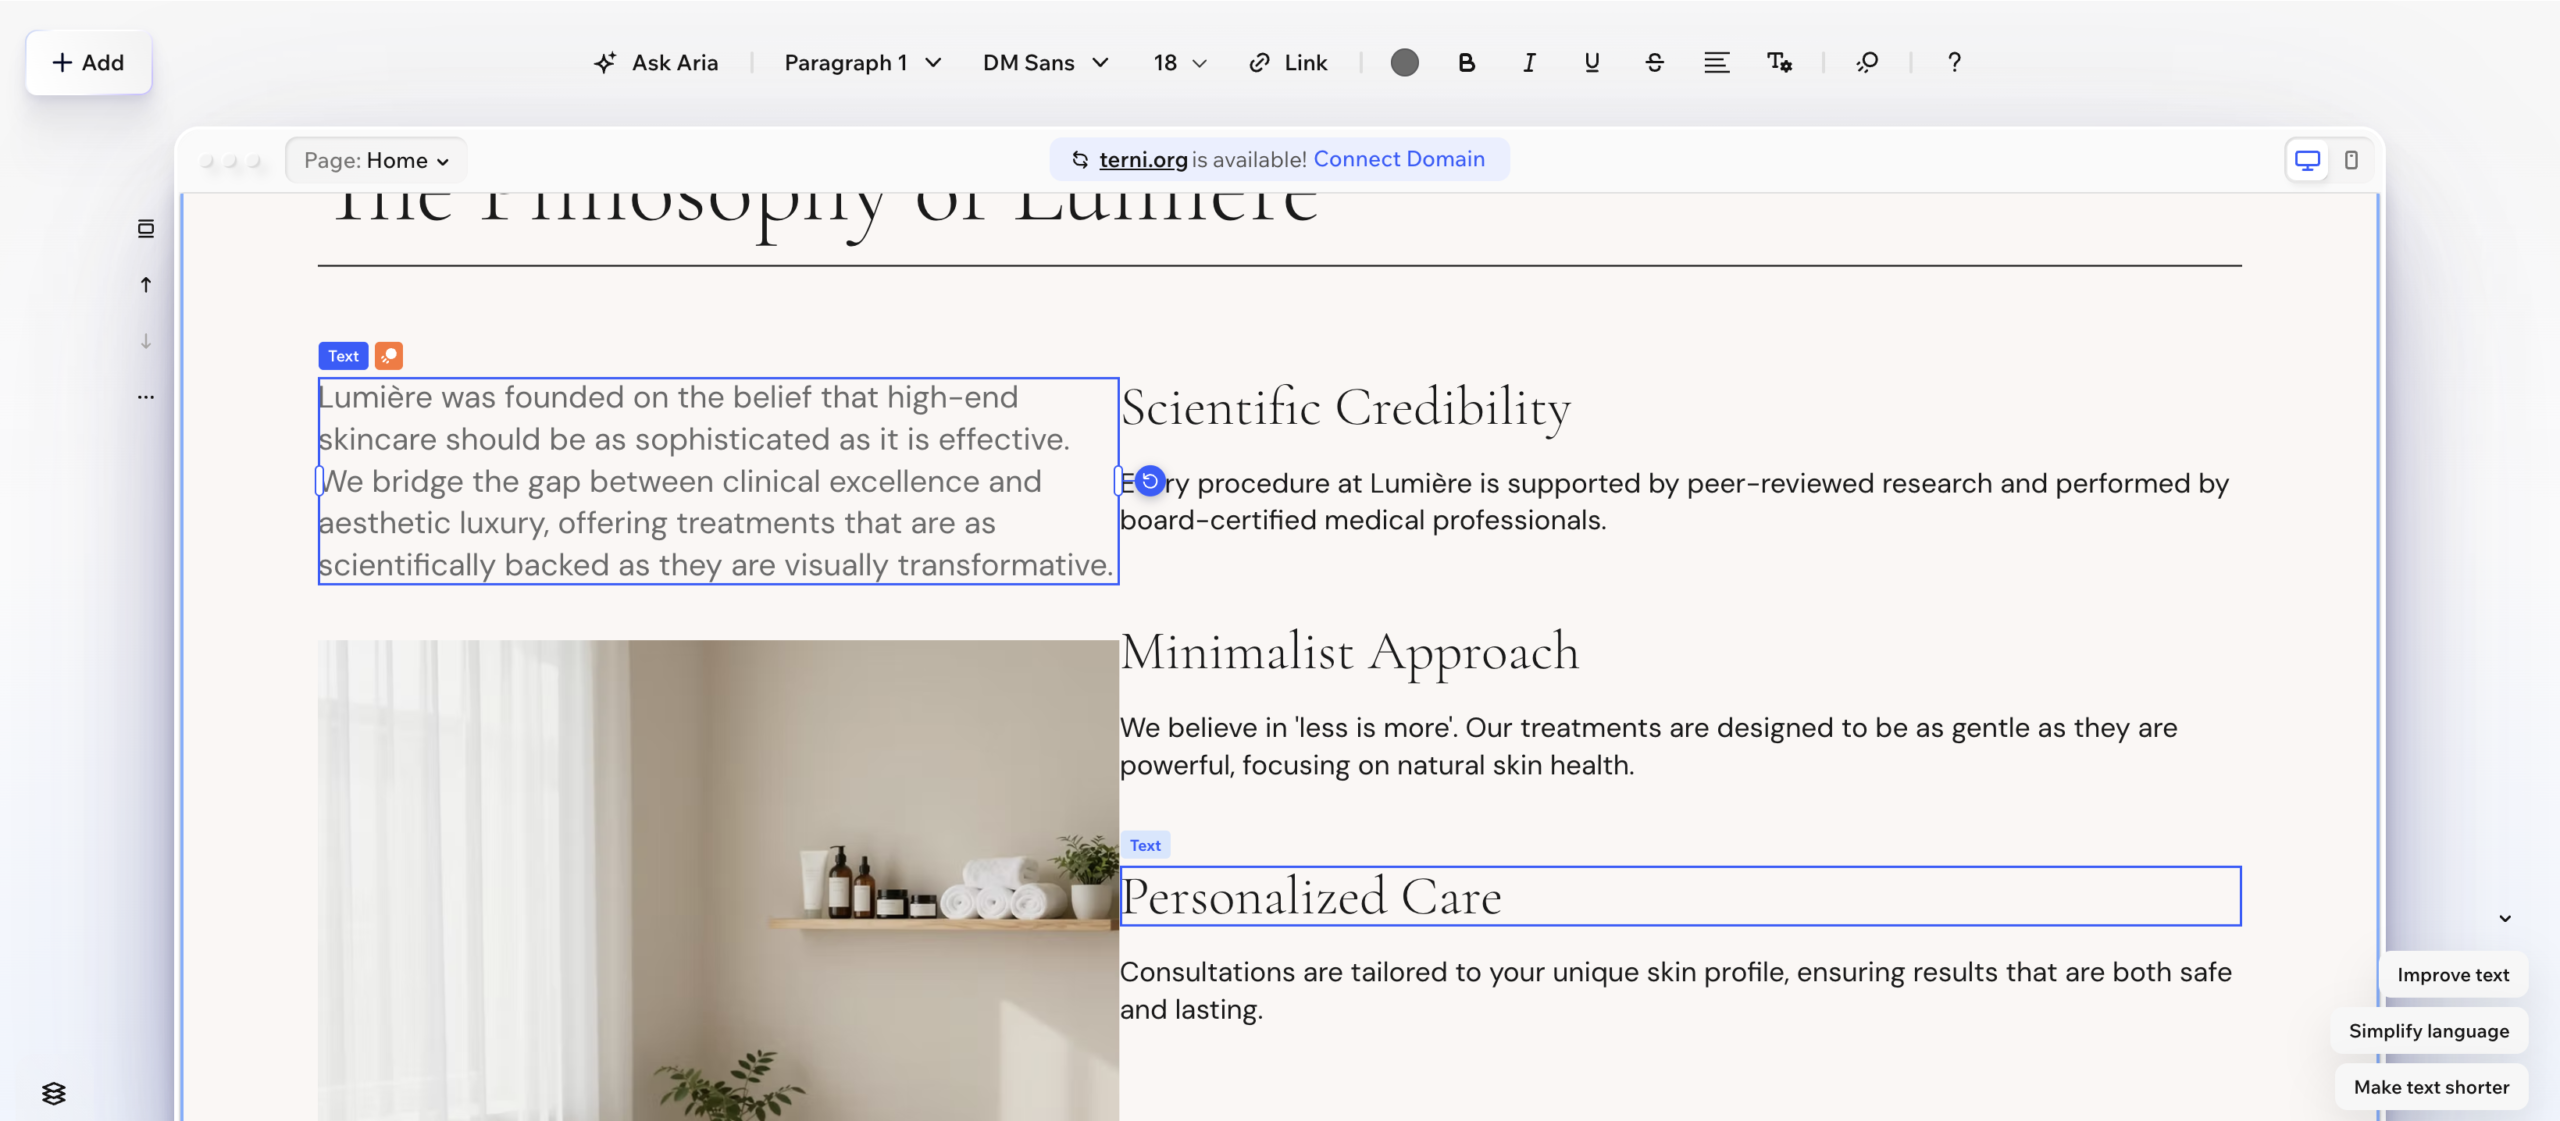The width and height of the screenshot is (2560, 1121).
Task: Open the layers panel icon
Action: [x=54, y=1093]
